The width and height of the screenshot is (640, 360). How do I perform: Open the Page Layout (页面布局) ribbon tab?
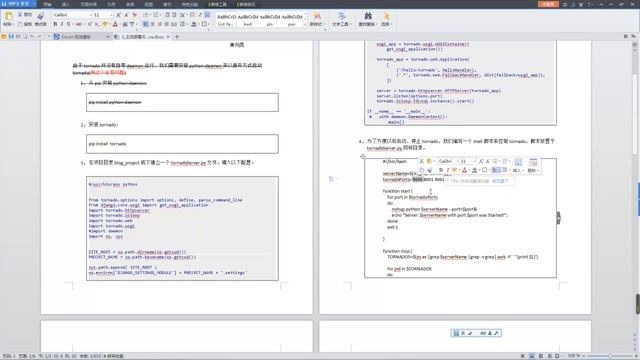click(x=89, y=4)
